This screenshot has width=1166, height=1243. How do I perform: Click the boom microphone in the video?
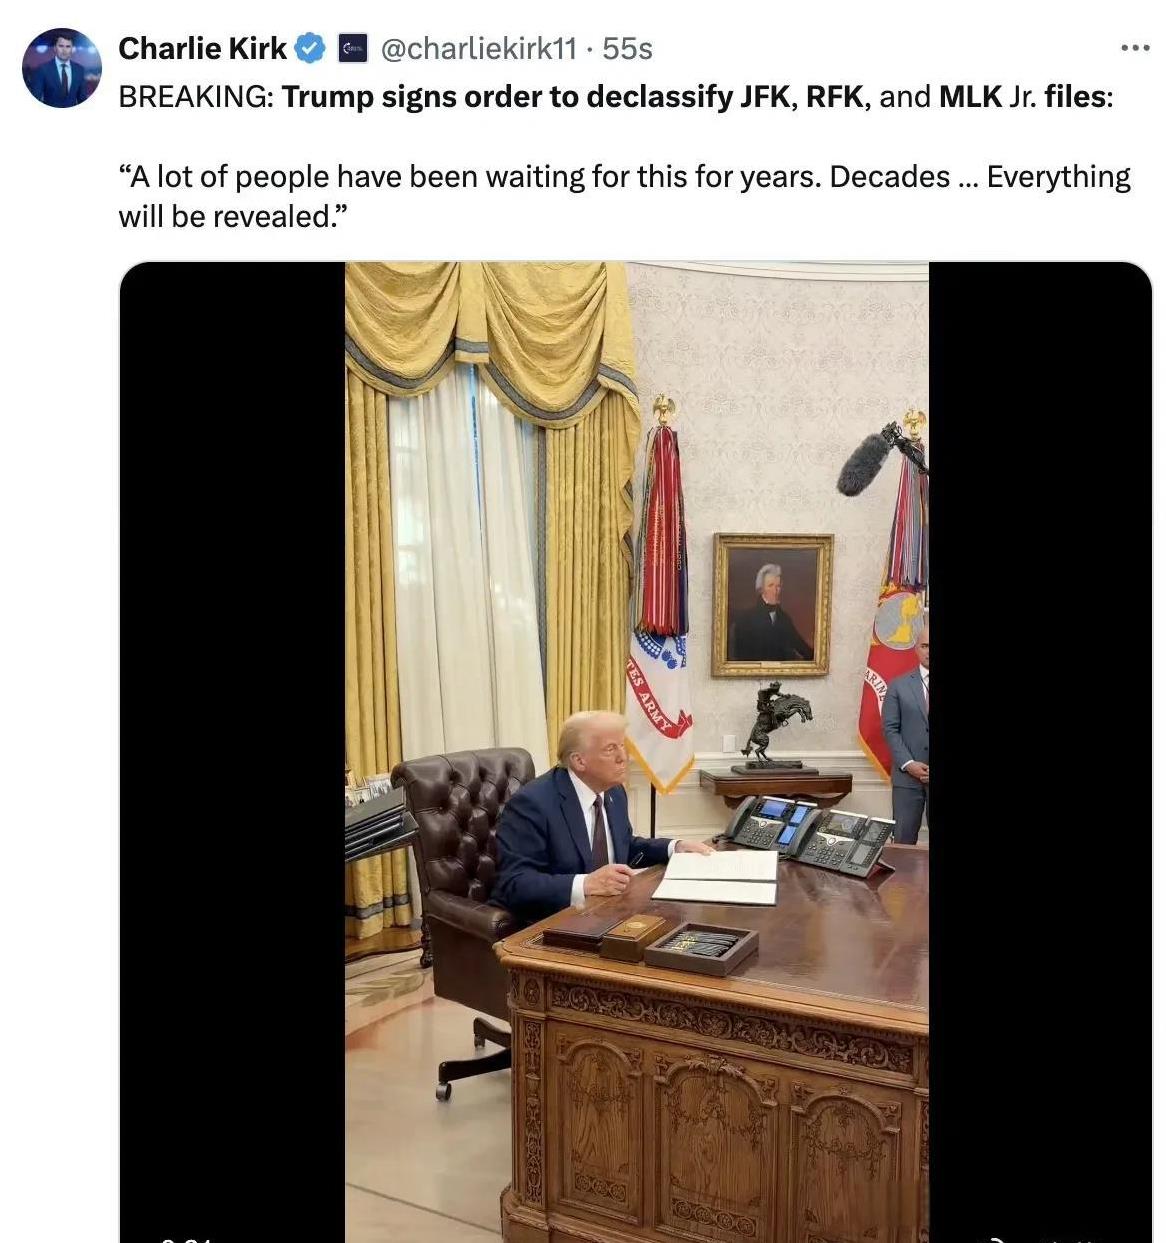pyautogui.click(x=866, y=462)
